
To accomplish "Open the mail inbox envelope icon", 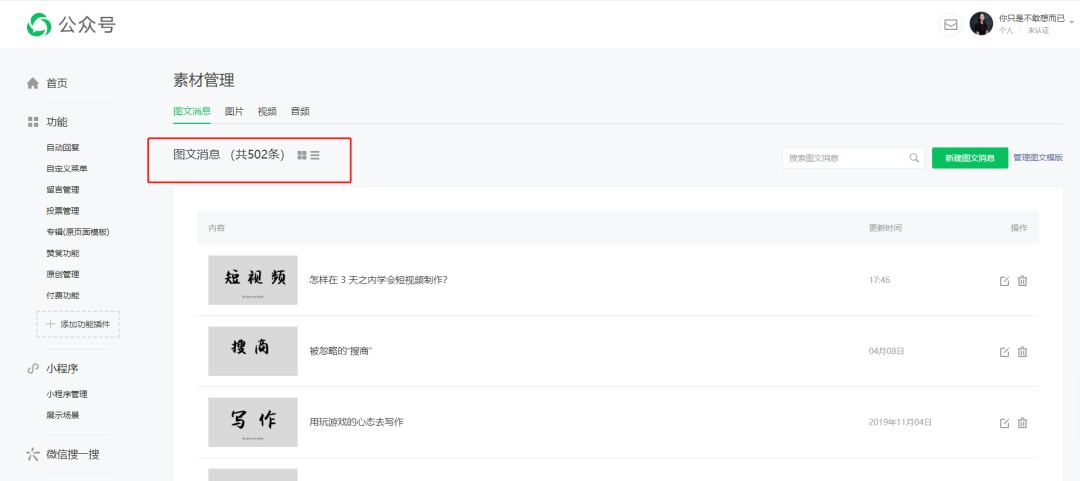I will coord(951,25).
